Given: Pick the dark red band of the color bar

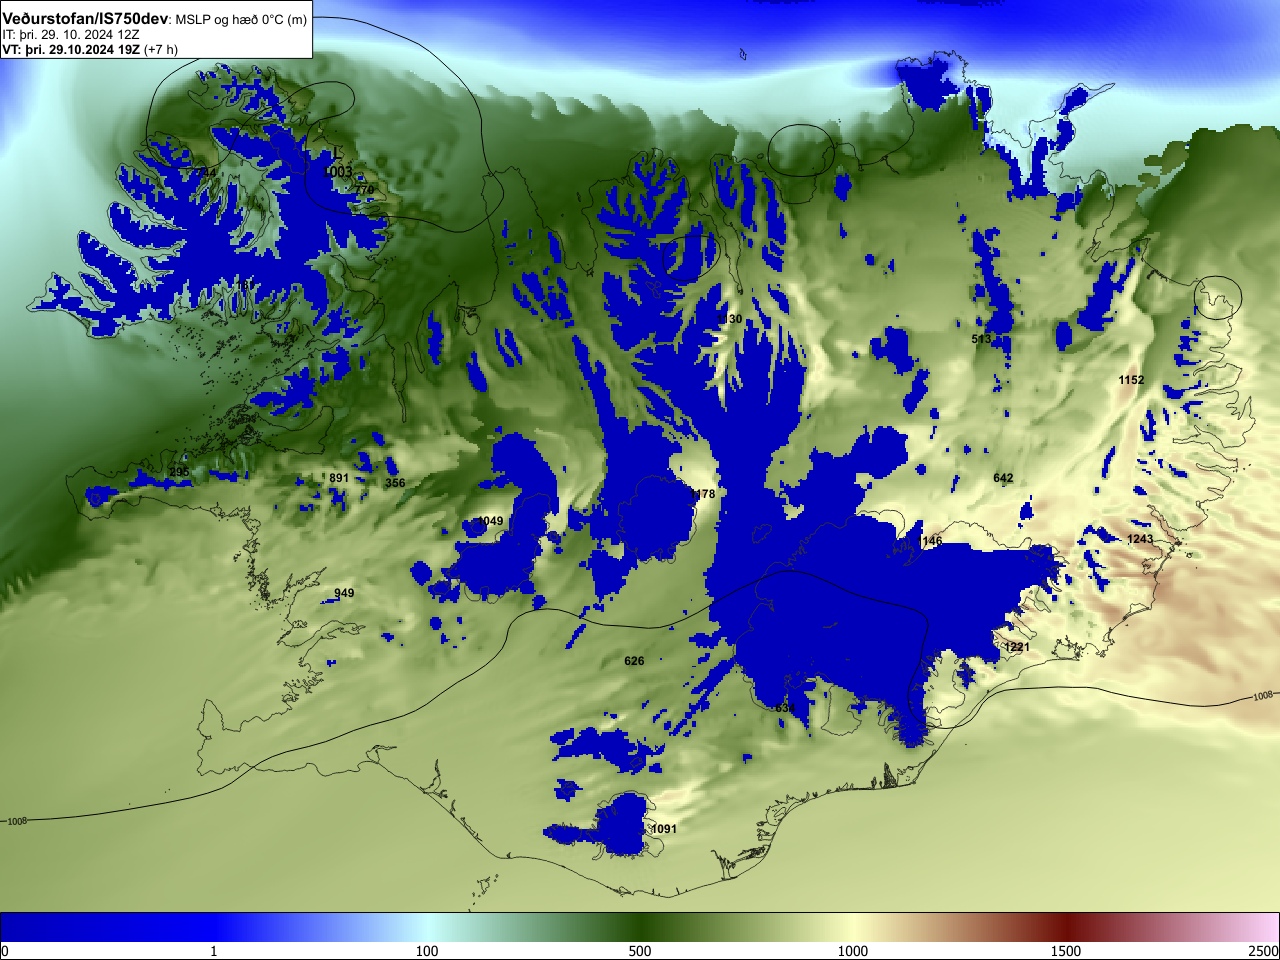Looking at the screenshot, I should (1066, 927).
